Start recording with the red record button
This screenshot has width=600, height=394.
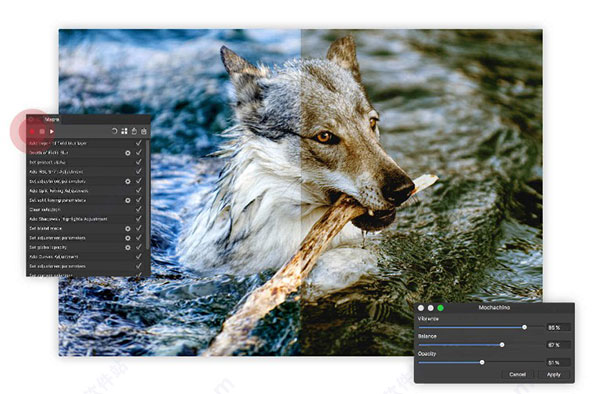[x=32, y=132]
